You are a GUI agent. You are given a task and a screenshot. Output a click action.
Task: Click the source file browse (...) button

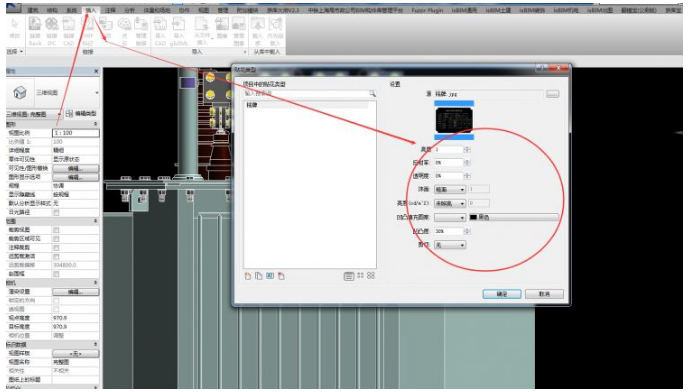coord(552,94)
